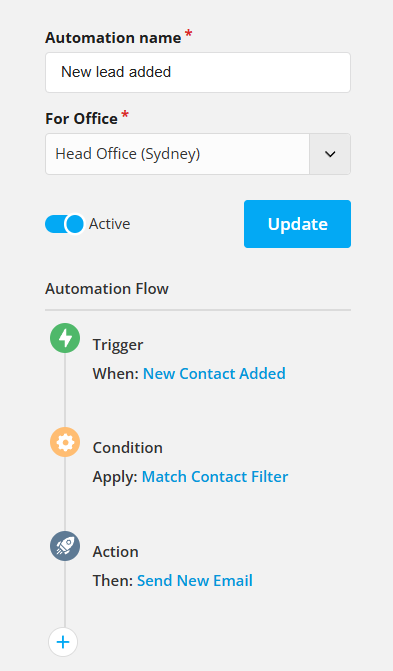Open the Send New Email action link
This screenshot has width=393, height=671.
tap(195, 581)
